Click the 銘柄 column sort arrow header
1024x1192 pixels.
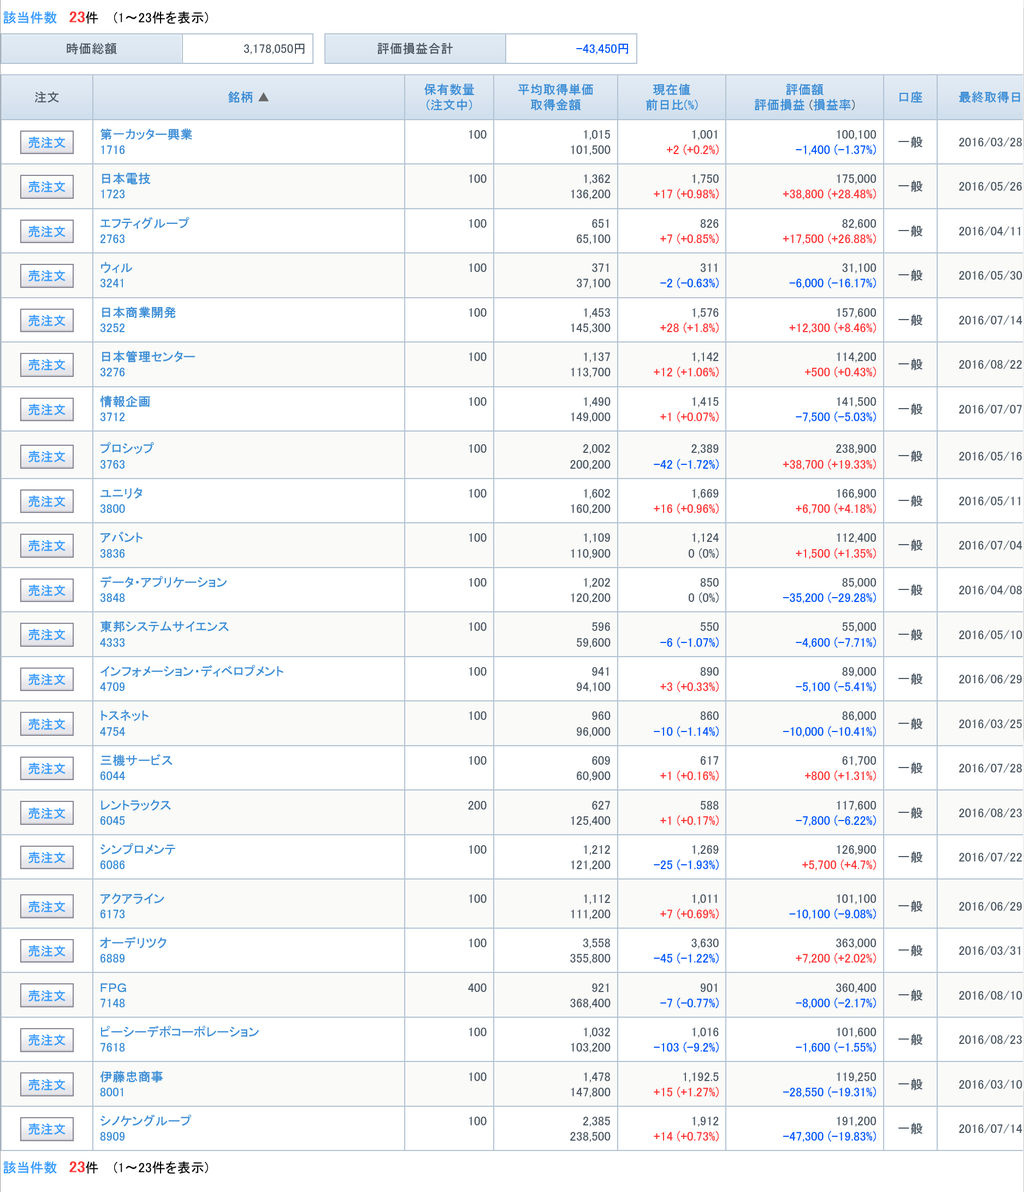(248, 97)
